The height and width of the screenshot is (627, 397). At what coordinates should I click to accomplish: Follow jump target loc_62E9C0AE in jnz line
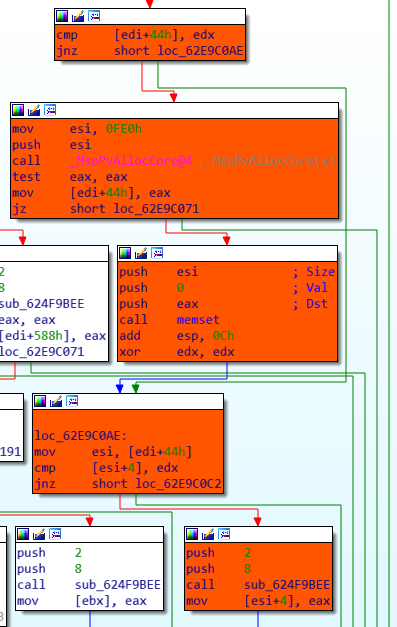tap(200, 51)
